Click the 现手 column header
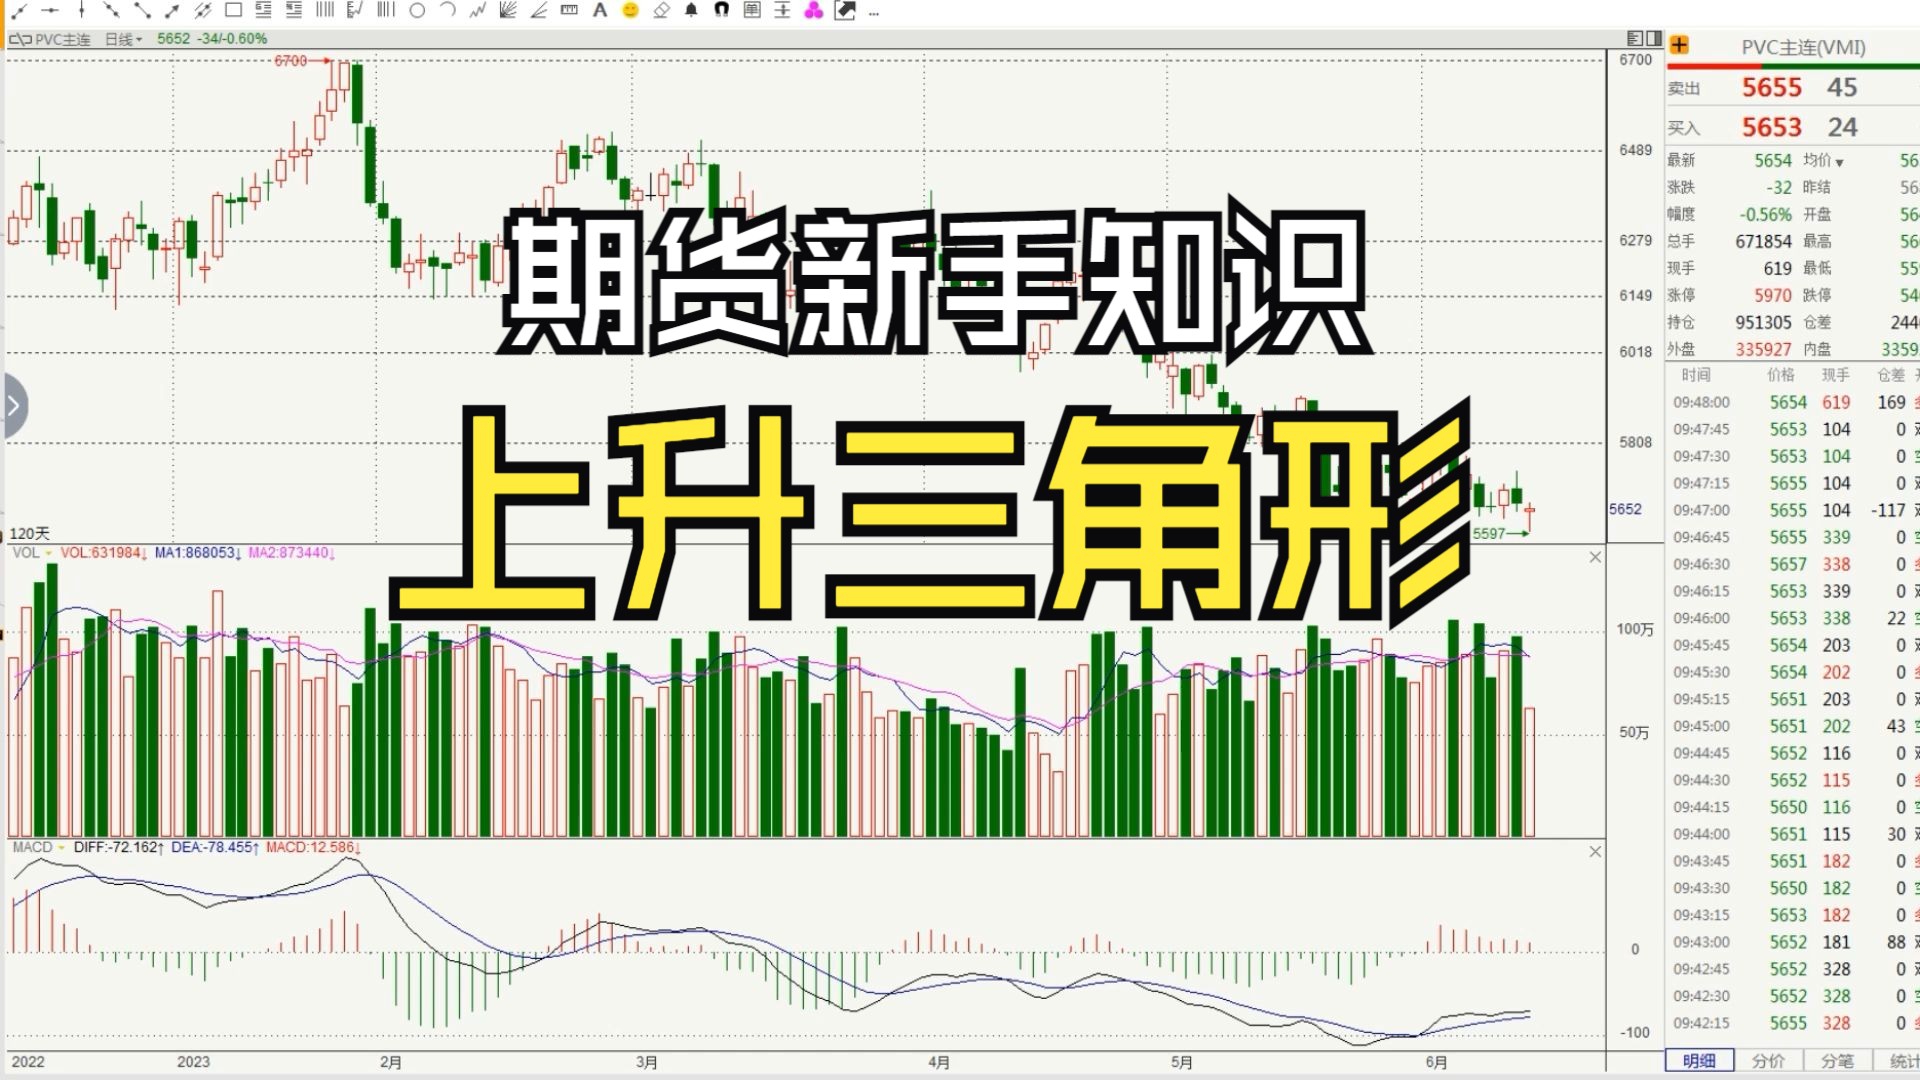 click(1835, 375)
